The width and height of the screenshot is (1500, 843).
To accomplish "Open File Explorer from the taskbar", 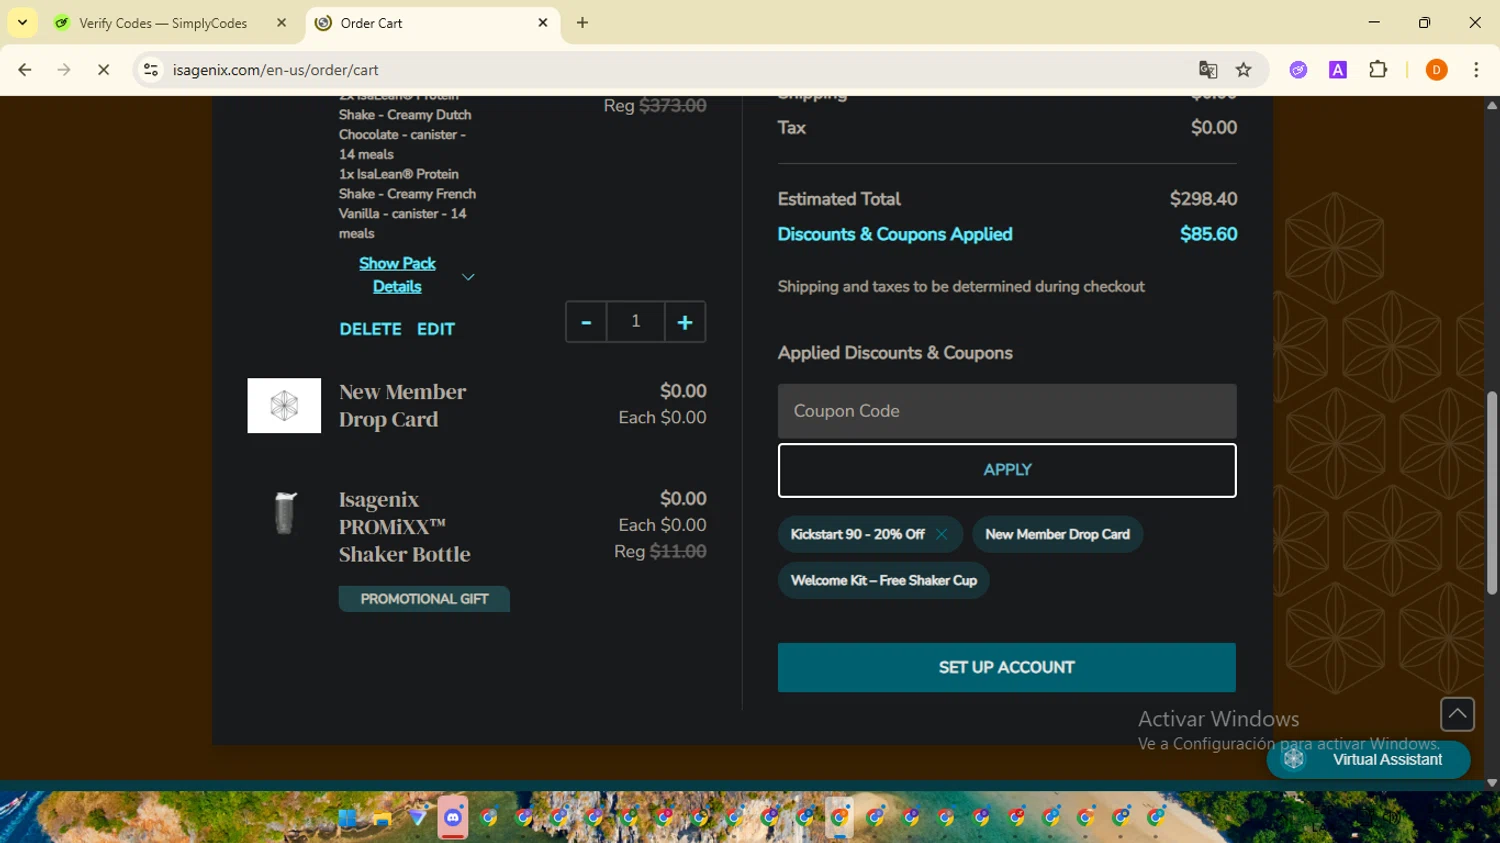I will (x=382, y=818).
